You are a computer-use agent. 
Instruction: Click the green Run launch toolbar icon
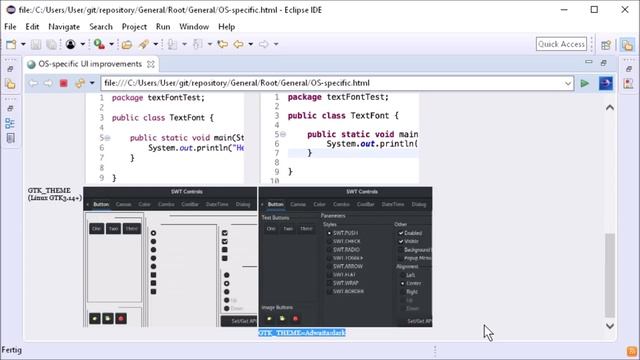(99, 44)
